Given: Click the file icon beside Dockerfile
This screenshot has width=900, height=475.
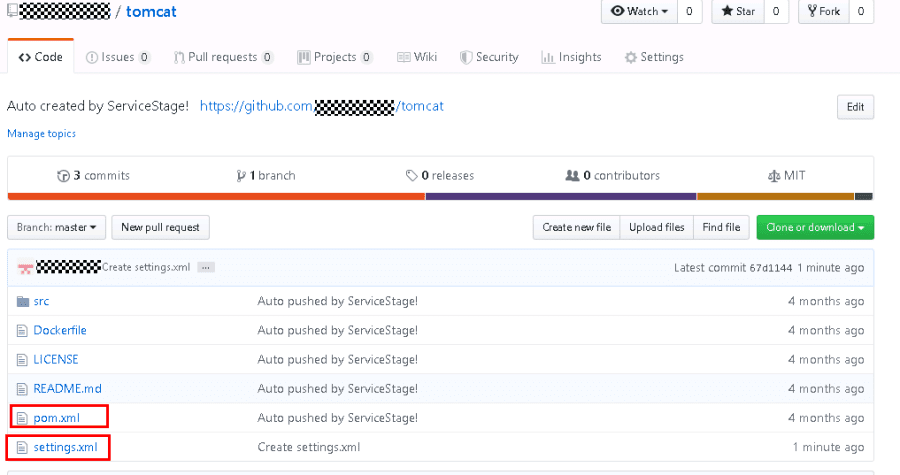Looking at the screenshot, I should coord(22,331).
